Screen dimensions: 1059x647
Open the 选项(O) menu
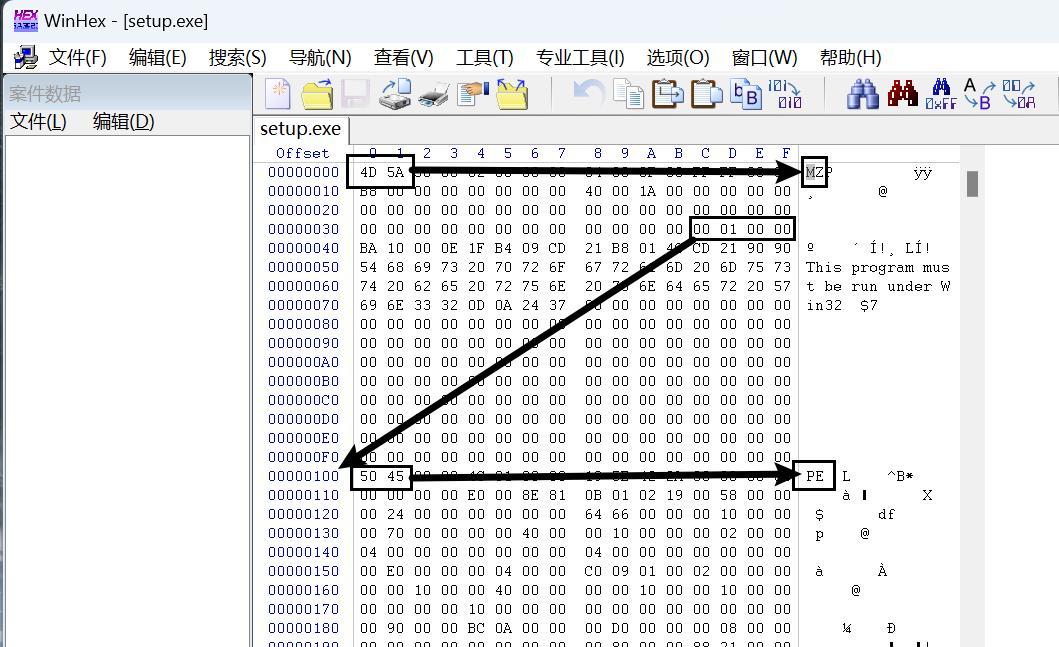click(x=677, y=57)
